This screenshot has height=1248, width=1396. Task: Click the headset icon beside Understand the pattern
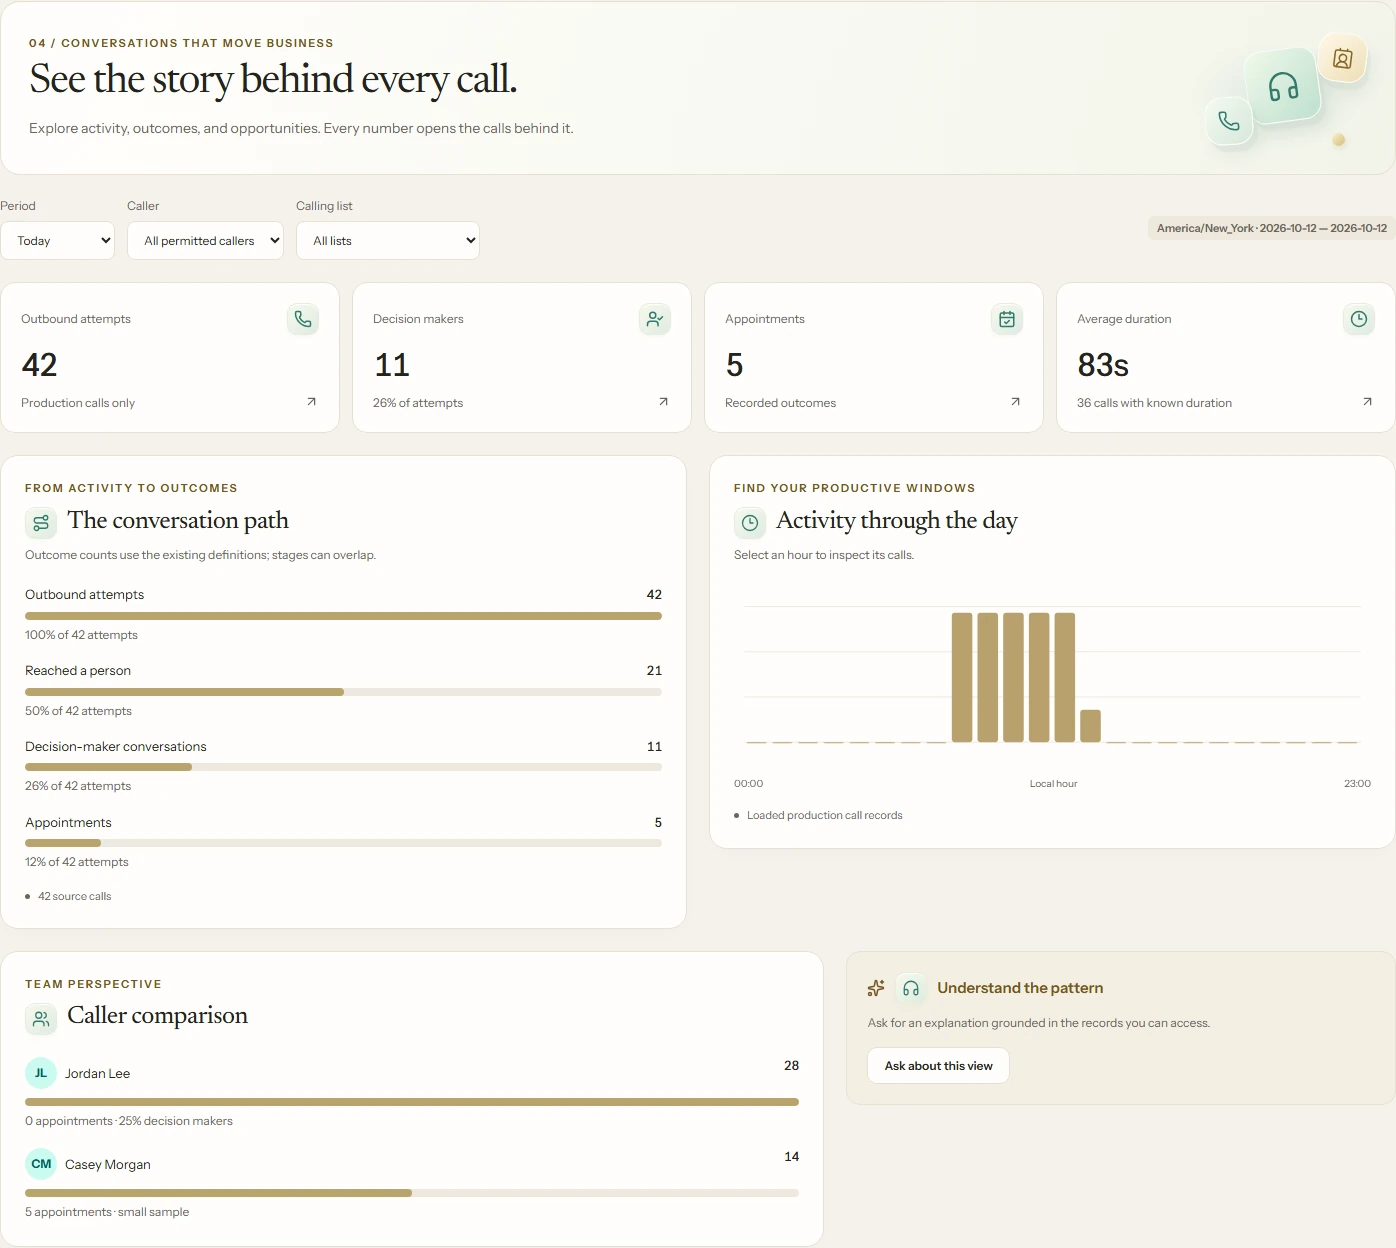tap(911, 988)
